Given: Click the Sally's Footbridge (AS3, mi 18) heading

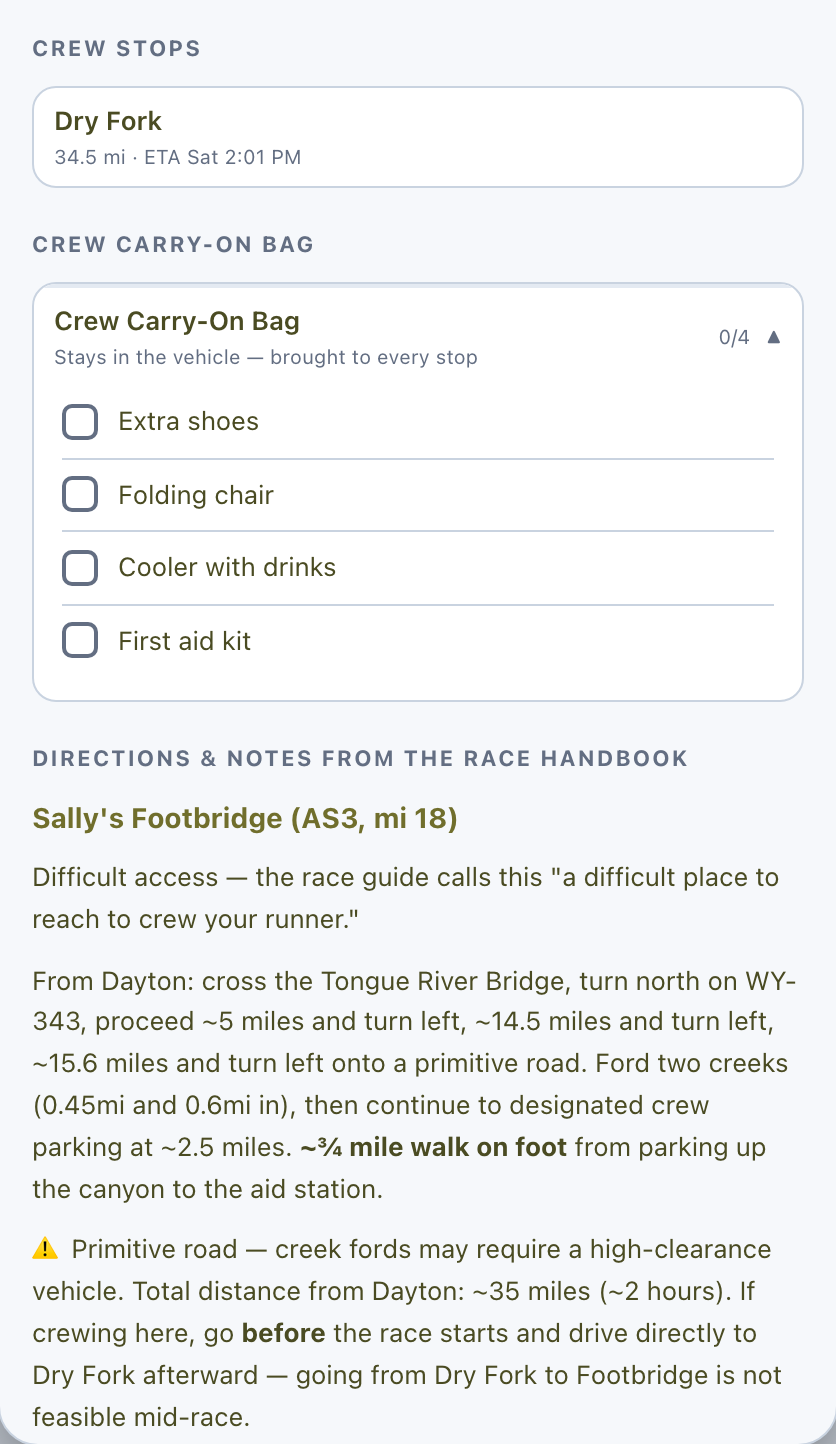Looking at the screenshot, I should pos(245,819).
